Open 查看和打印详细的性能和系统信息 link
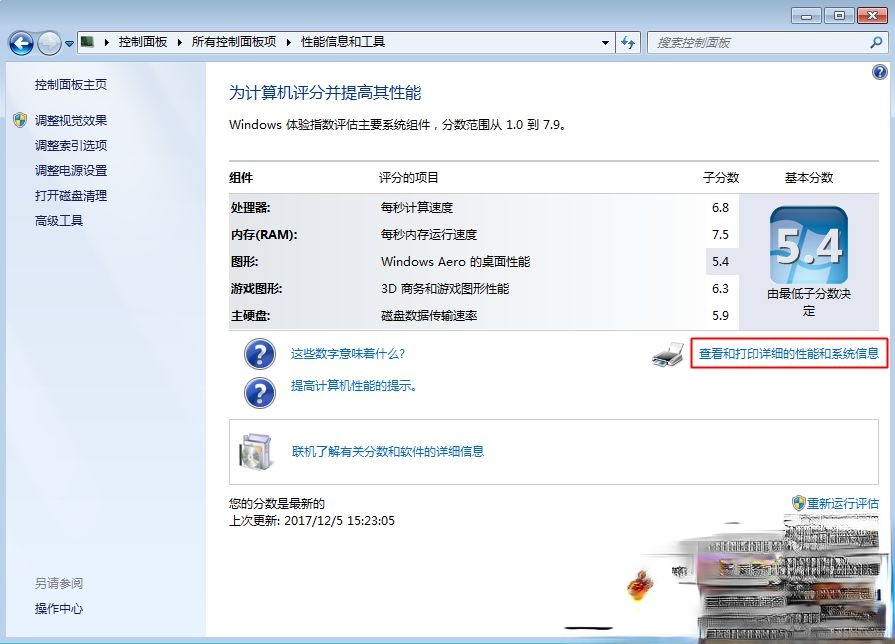The image size is (895, 644). 789,354
